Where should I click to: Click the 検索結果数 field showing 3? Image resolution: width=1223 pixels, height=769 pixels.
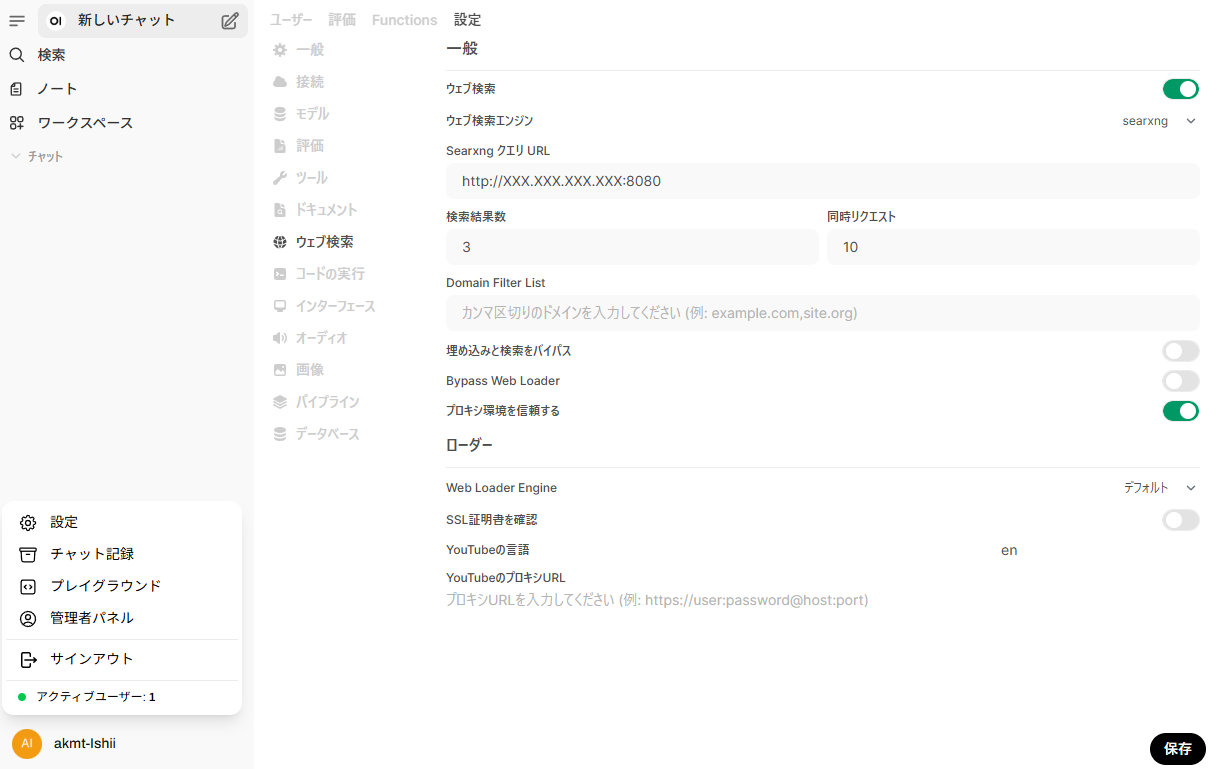(632, 247)
